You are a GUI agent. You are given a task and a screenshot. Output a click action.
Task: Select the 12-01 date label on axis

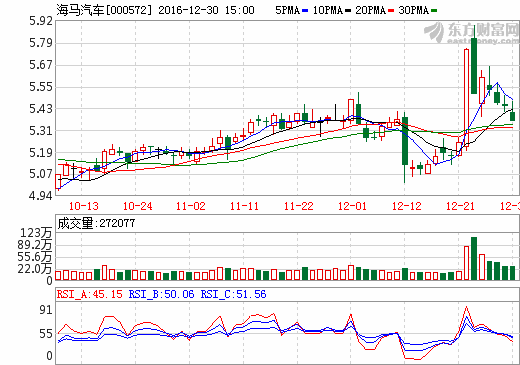[352, 206]
